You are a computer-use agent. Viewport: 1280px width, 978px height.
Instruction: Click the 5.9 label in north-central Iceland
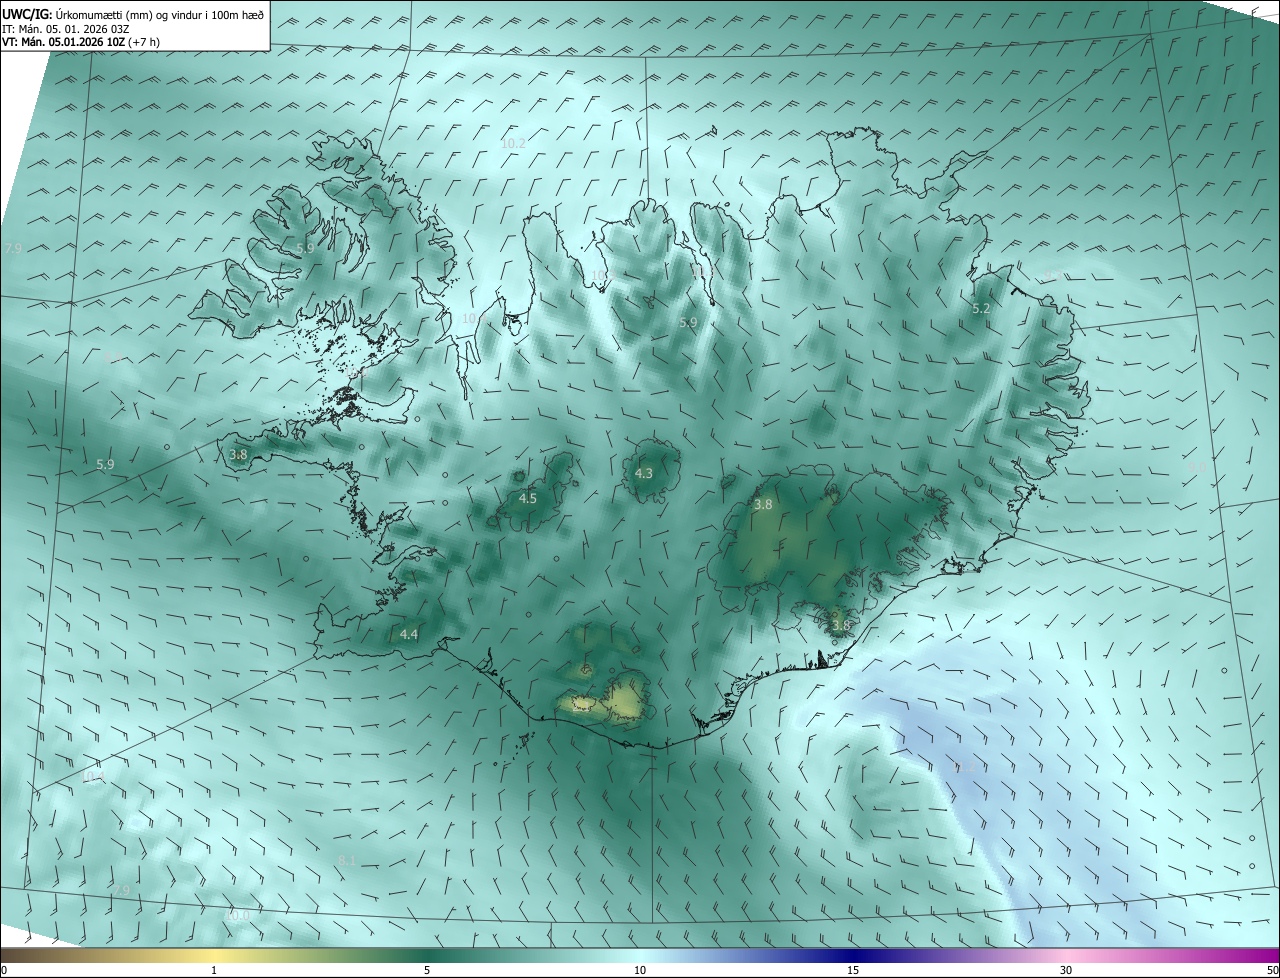[x=688, y=323]
